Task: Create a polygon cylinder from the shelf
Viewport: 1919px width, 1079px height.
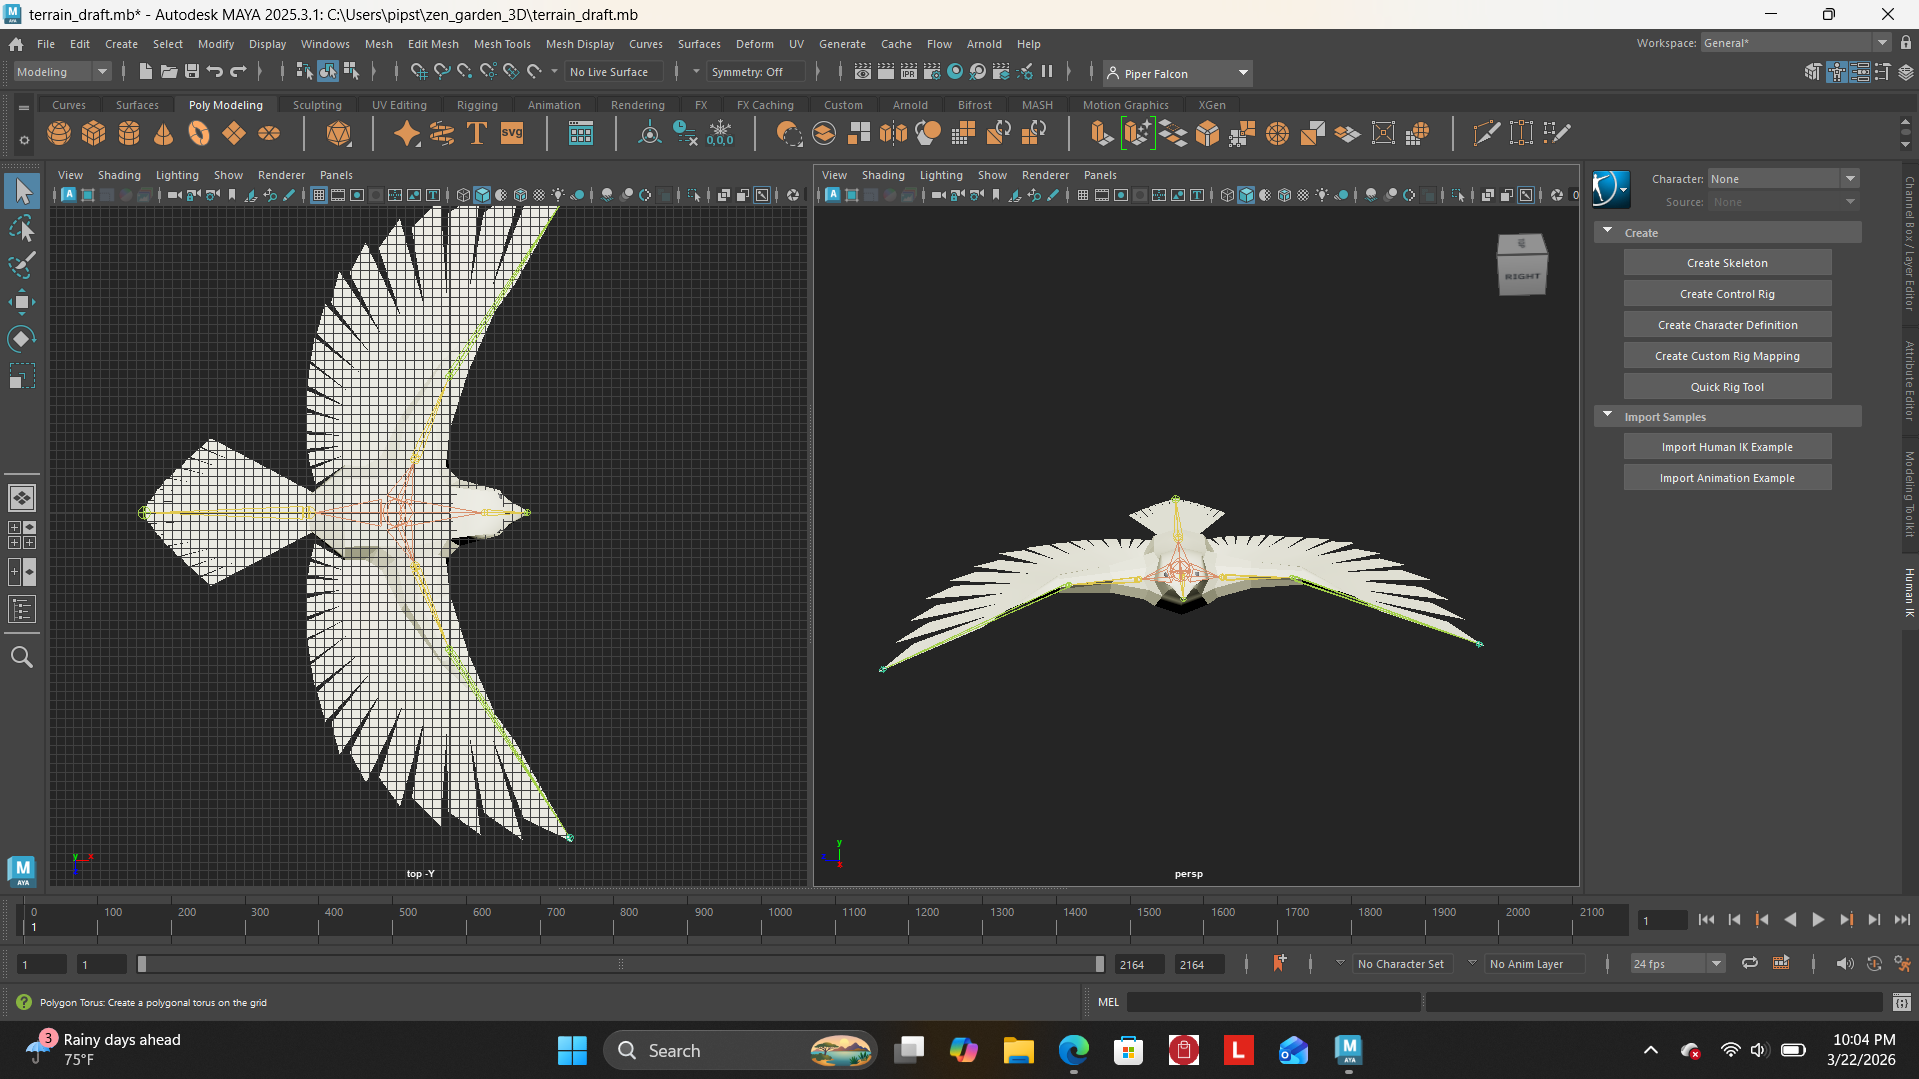Action: [129, 133]
